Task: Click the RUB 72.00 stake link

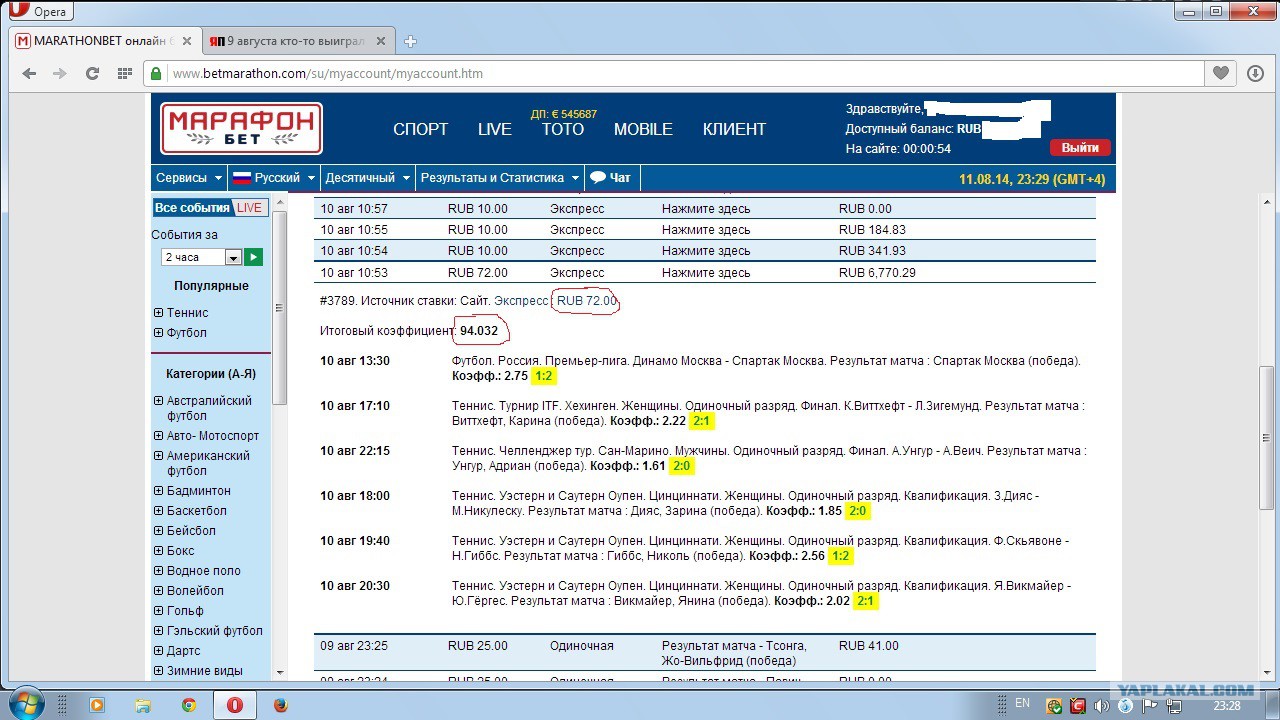Action: coord(587,301)
